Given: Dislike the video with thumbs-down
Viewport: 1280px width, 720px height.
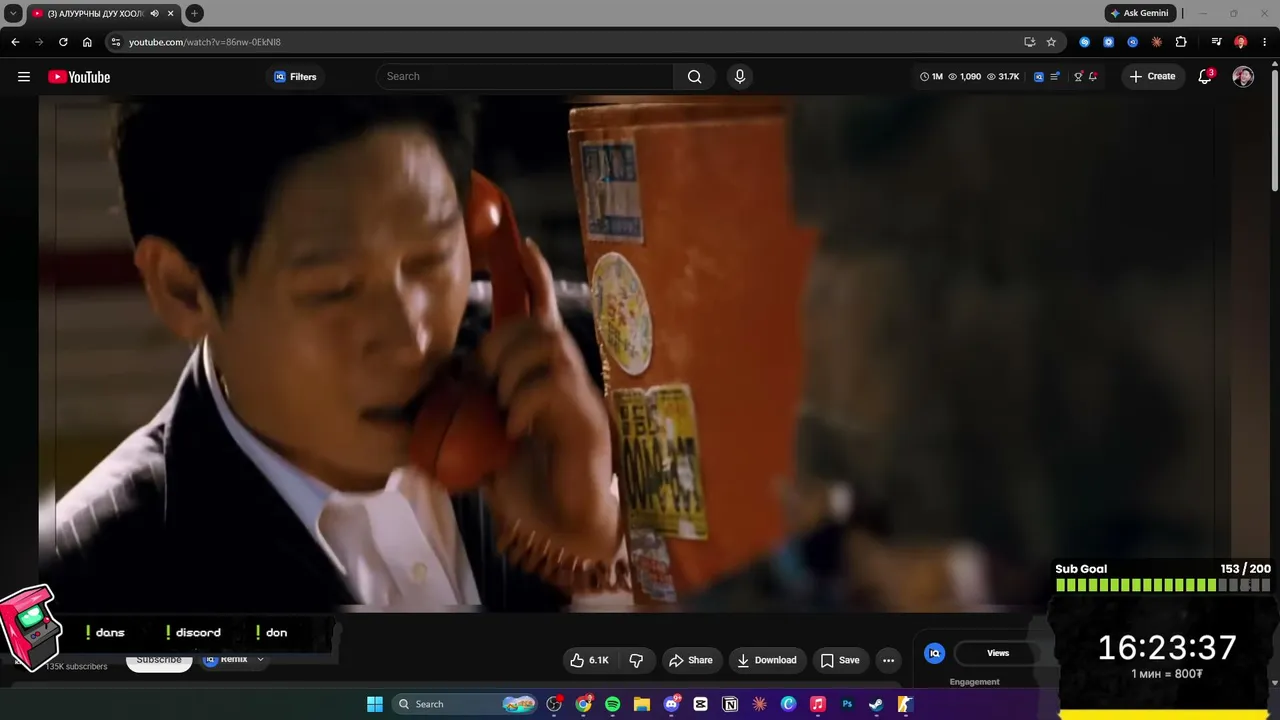Looking at the screenshot, I should pos(636,660).
